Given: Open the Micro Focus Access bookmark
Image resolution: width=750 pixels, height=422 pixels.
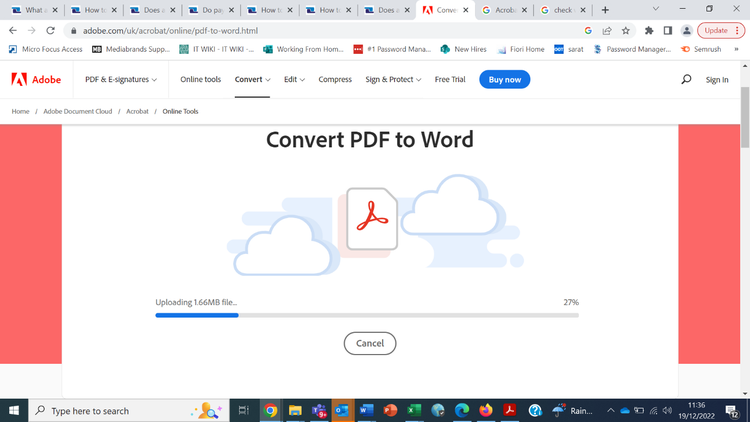Looking at the screenshot, I should tap(46, 49).
